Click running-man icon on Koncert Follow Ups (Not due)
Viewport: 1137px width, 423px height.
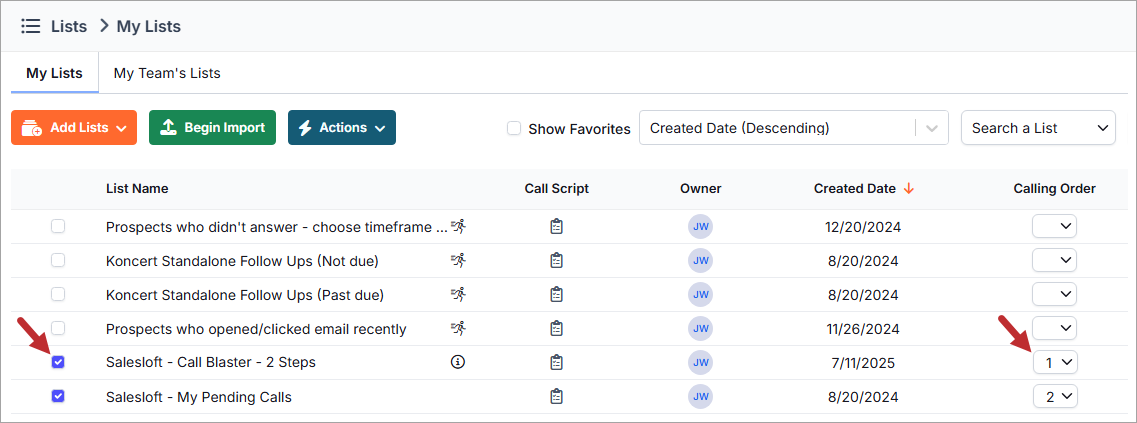[458, 261]
